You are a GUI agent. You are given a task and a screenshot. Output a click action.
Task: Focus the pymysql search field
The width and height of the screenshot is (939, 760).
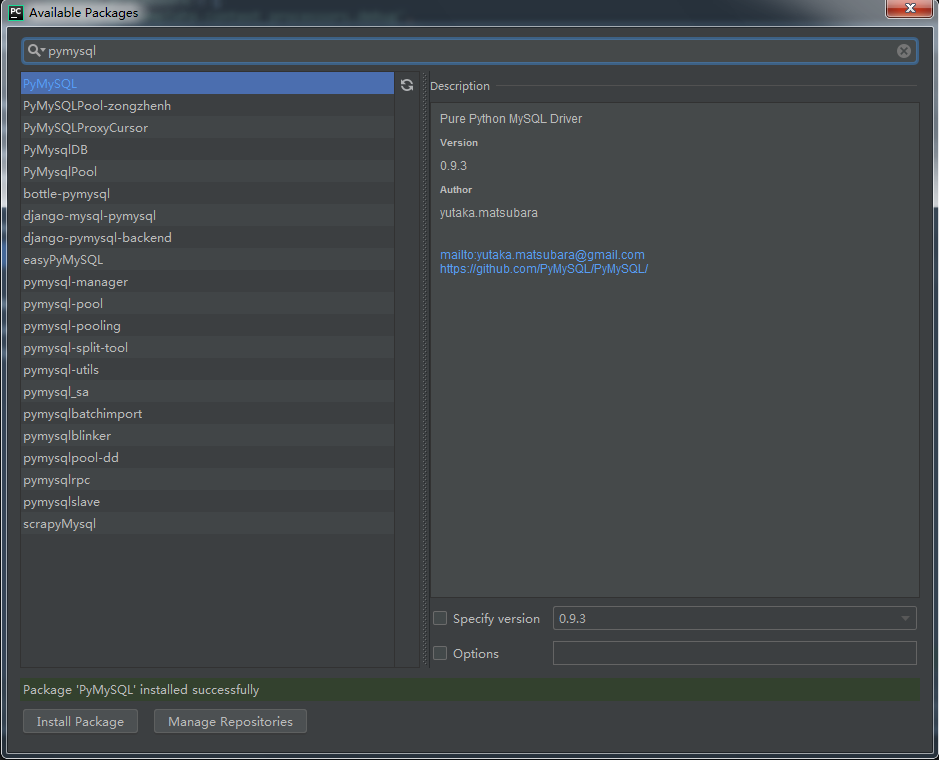(x=470, y=51)
